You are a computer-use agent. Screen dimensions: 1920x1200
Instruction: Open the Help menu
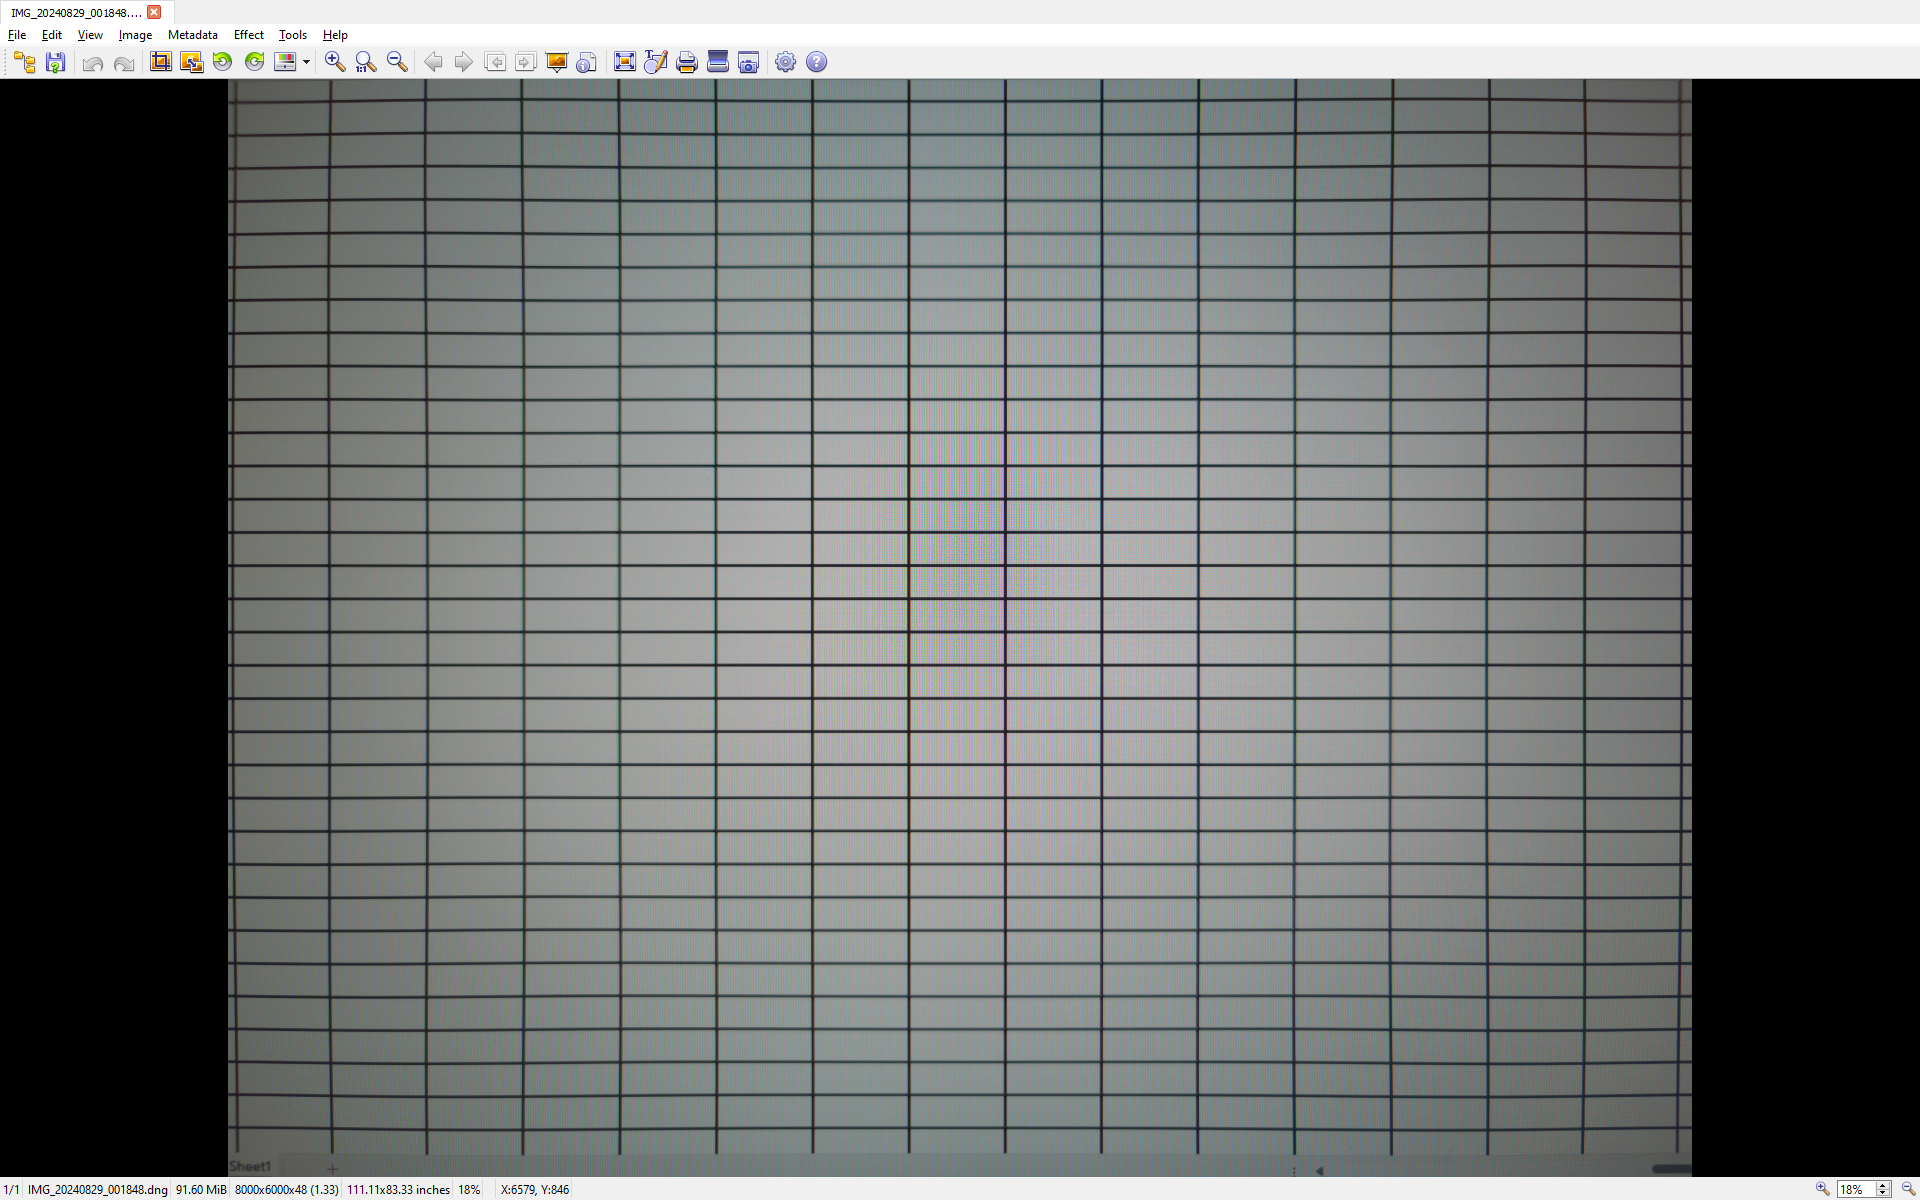point(335,35)
